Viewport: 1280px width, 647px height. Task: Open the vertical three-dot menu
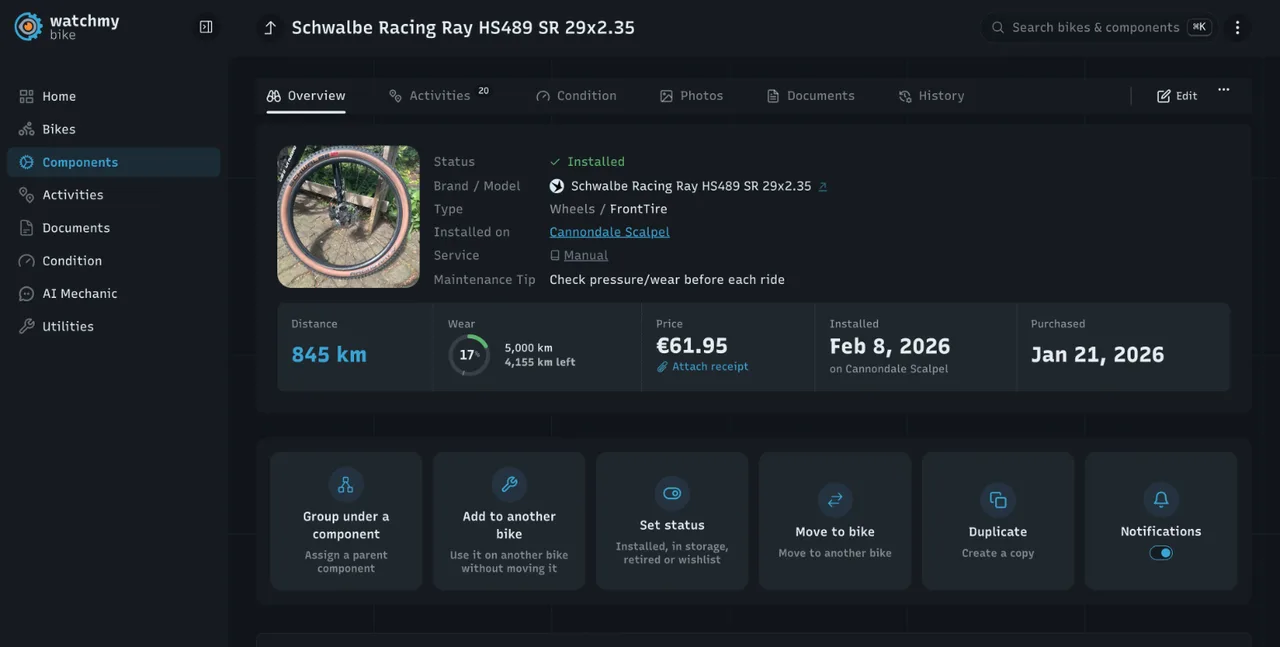coord(1237,28)
